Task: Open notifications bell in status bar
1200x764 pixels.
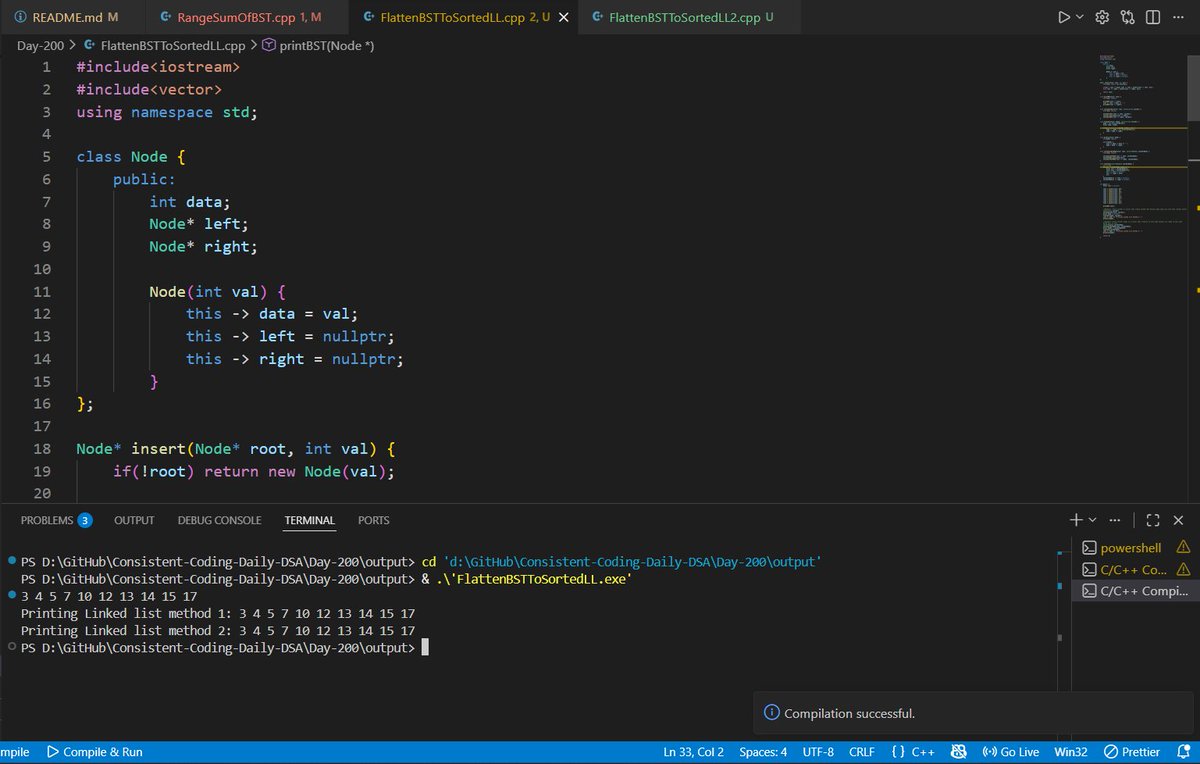Action: [1183, 752]
